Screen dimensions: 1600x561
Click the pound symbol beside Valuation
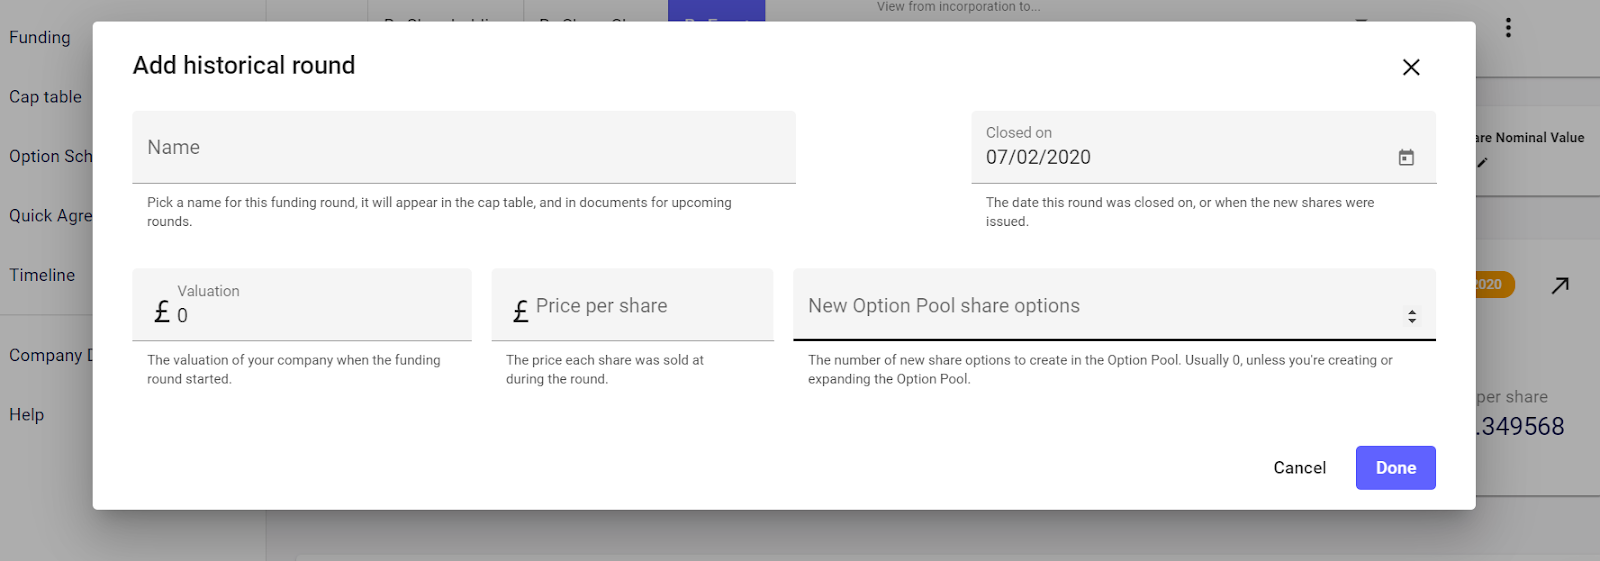click(x=162, y=313)
